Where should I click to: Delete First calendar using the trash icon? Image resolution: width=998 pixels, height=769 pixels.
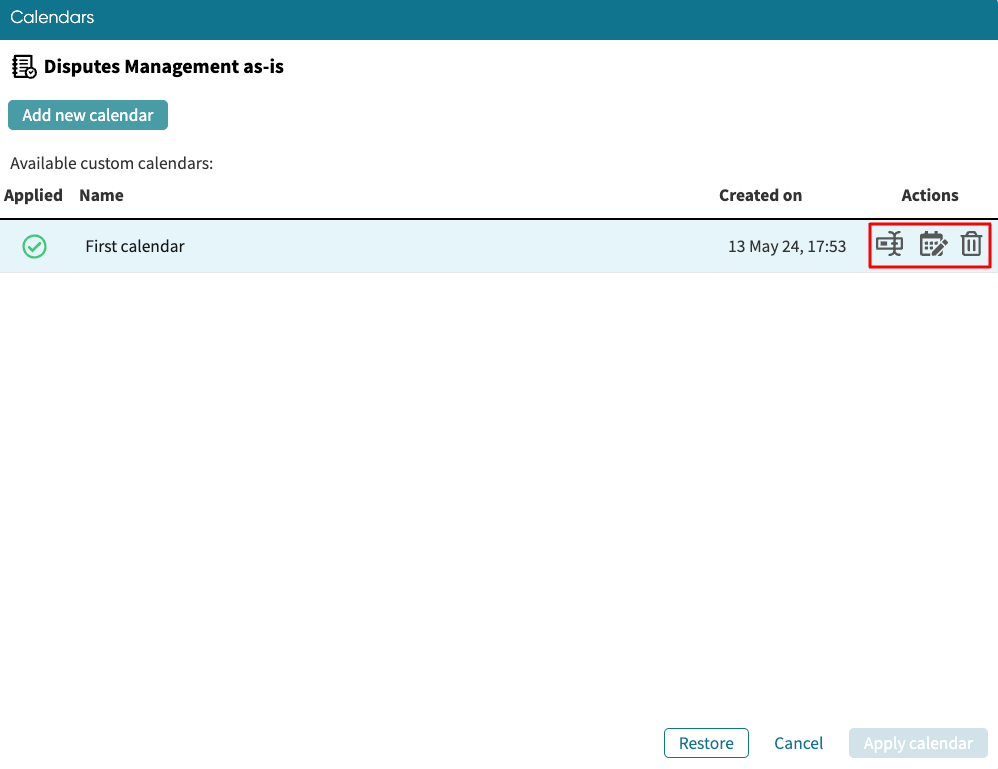971,244
